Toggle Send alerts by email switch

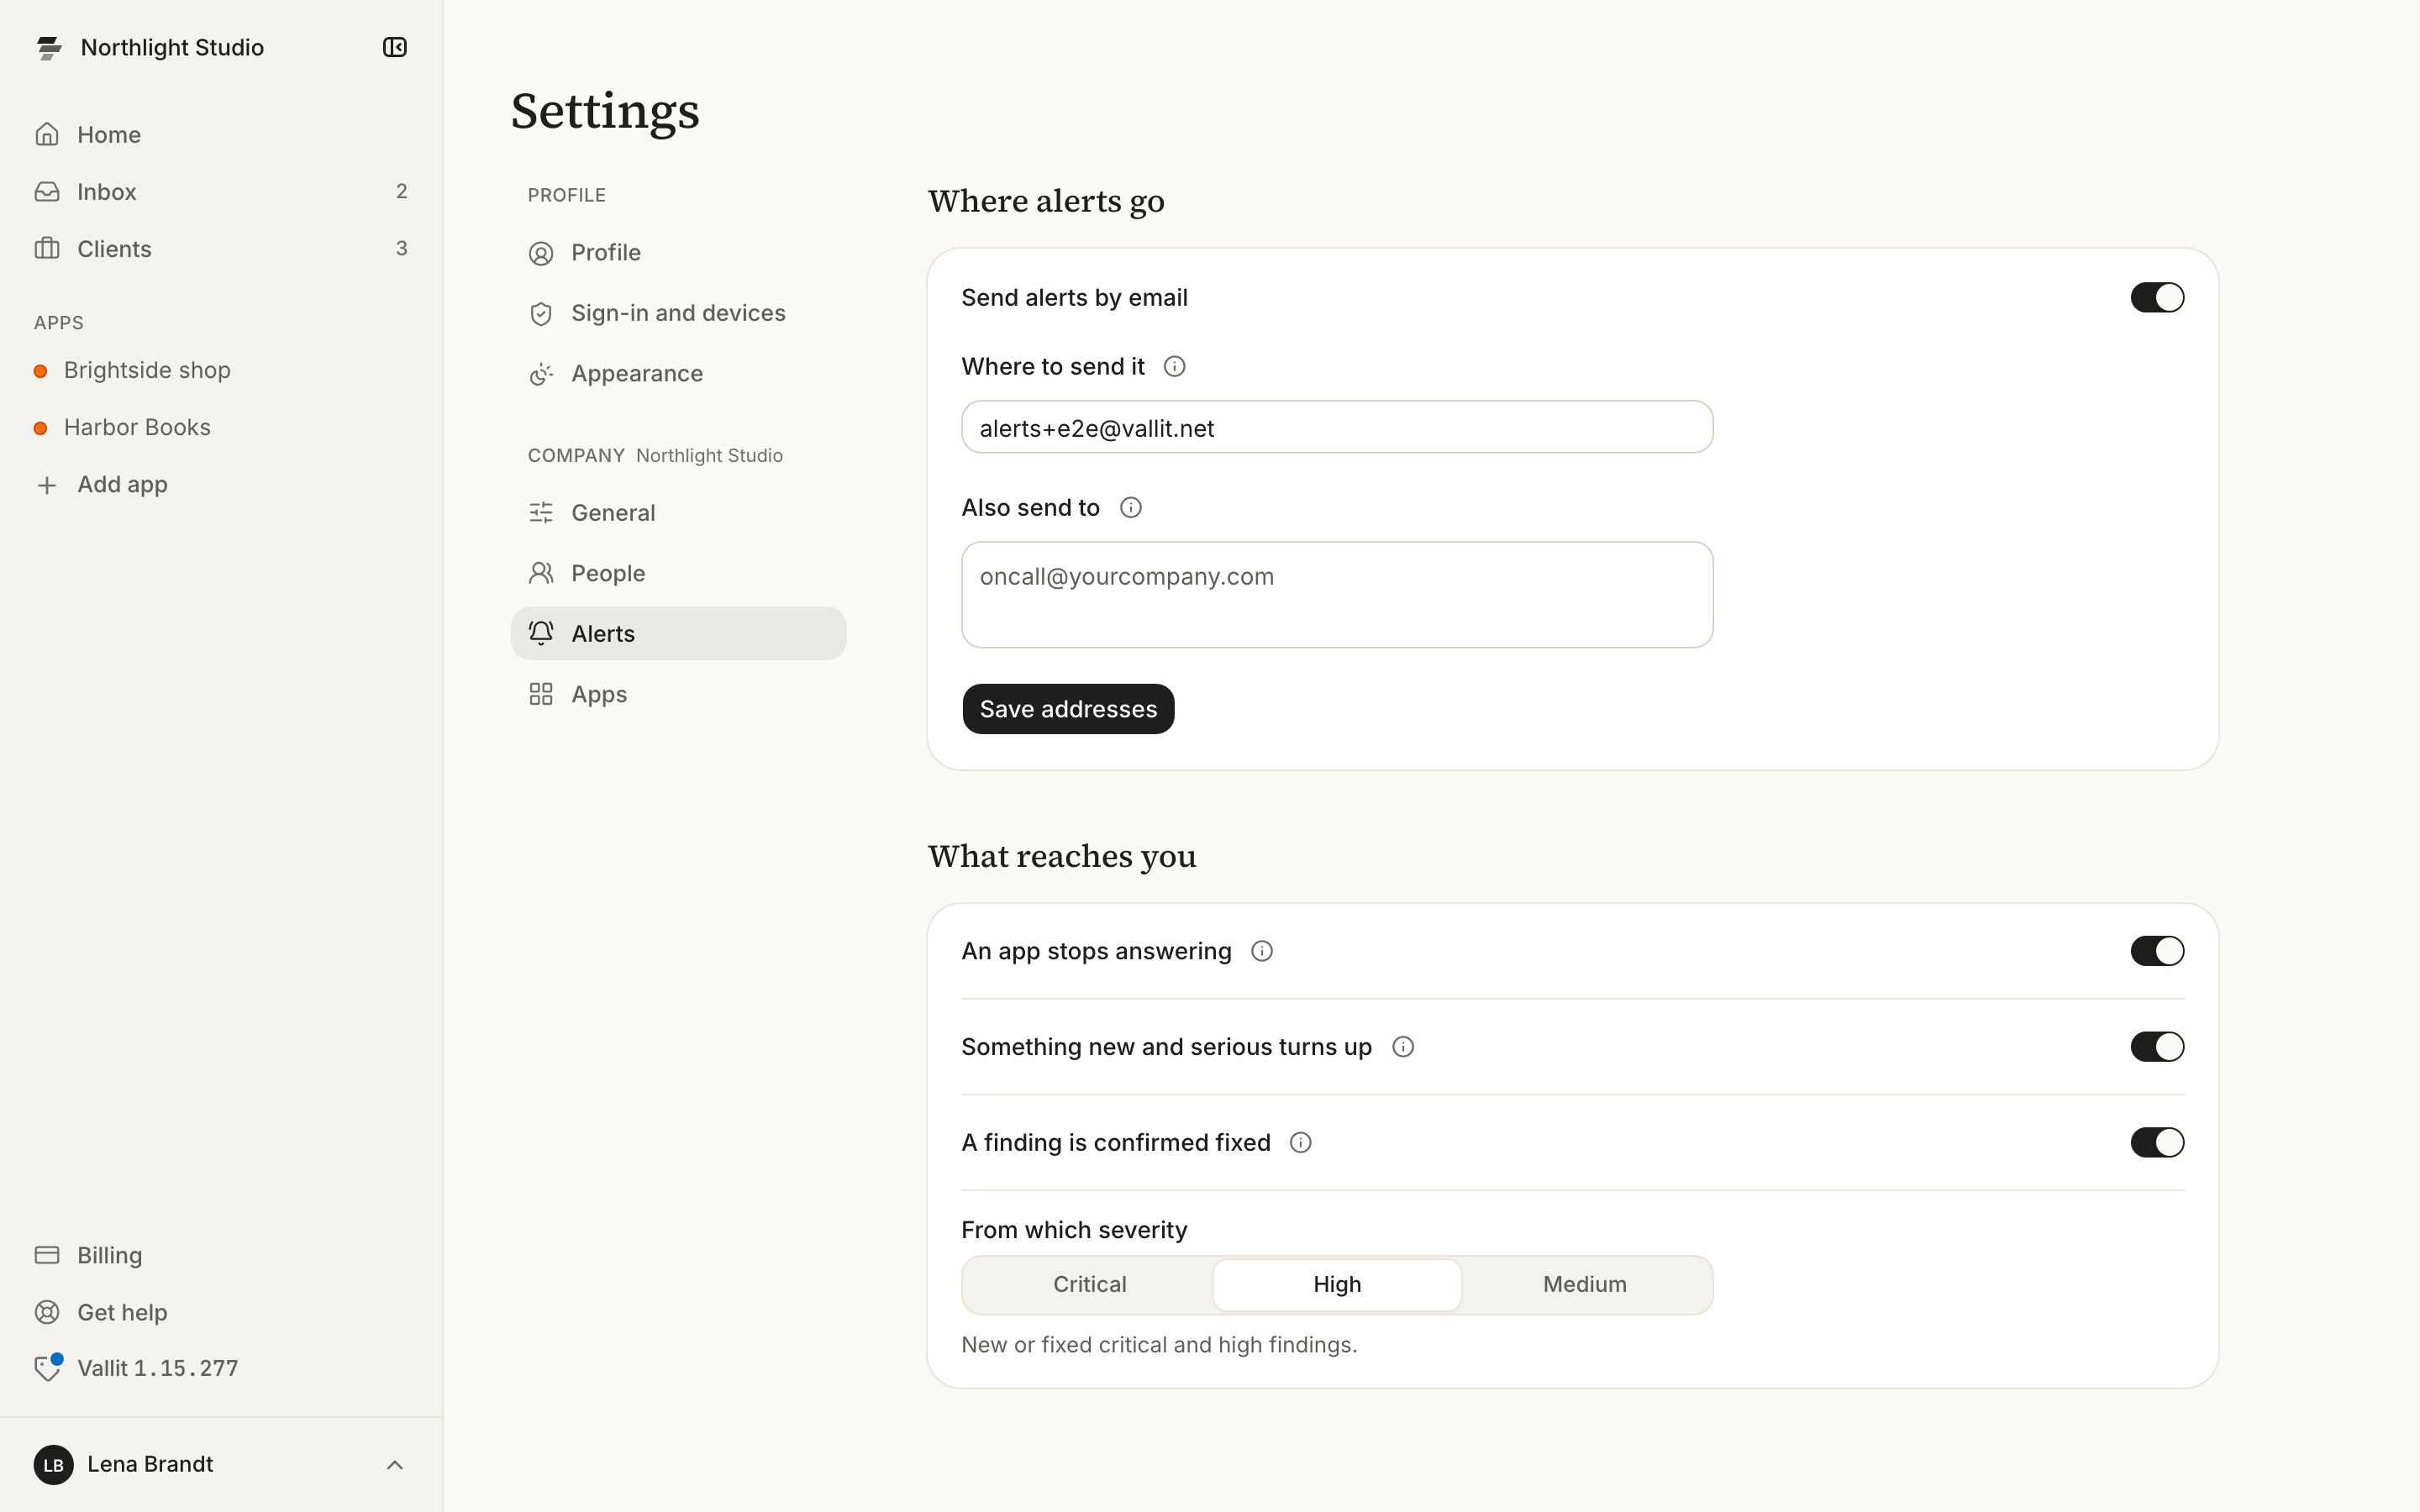click(x=2157, y=298)
